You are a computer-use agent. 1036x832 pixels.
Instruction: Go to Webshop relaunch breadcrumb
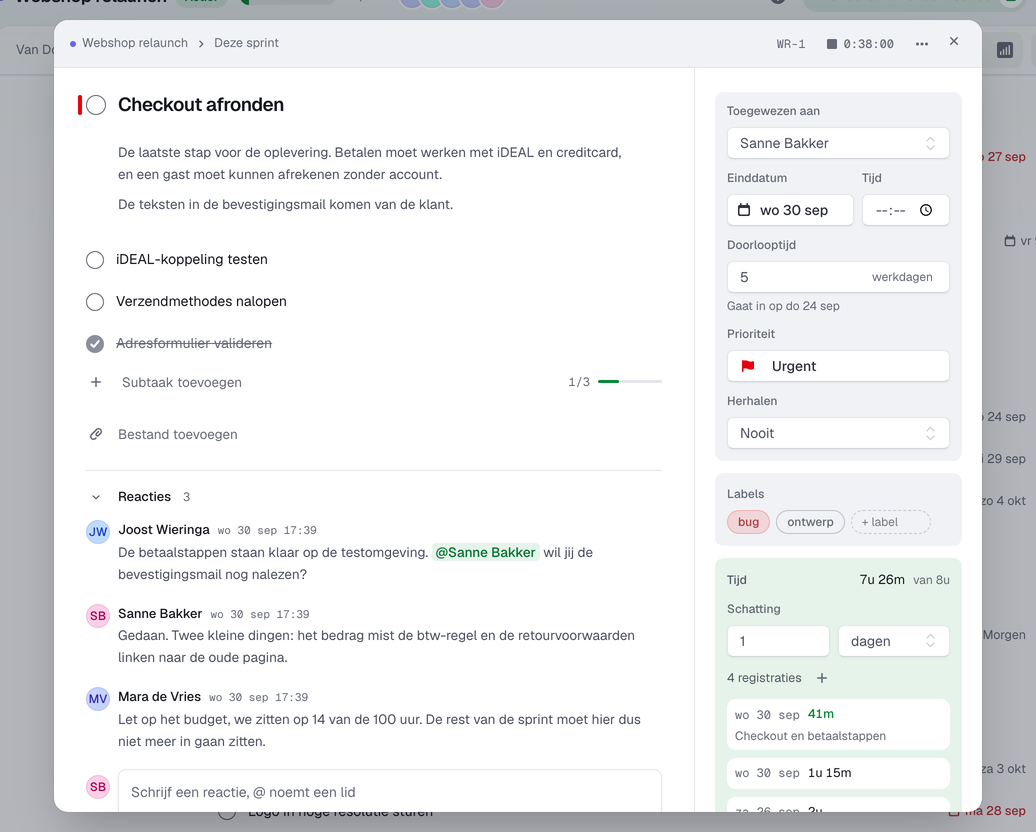(135, 43)
